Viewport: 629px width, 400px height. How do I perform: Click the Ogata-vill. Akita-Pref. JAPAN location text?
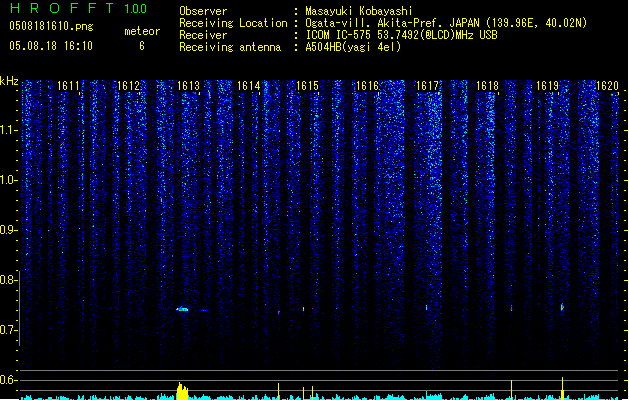(446, 23)
